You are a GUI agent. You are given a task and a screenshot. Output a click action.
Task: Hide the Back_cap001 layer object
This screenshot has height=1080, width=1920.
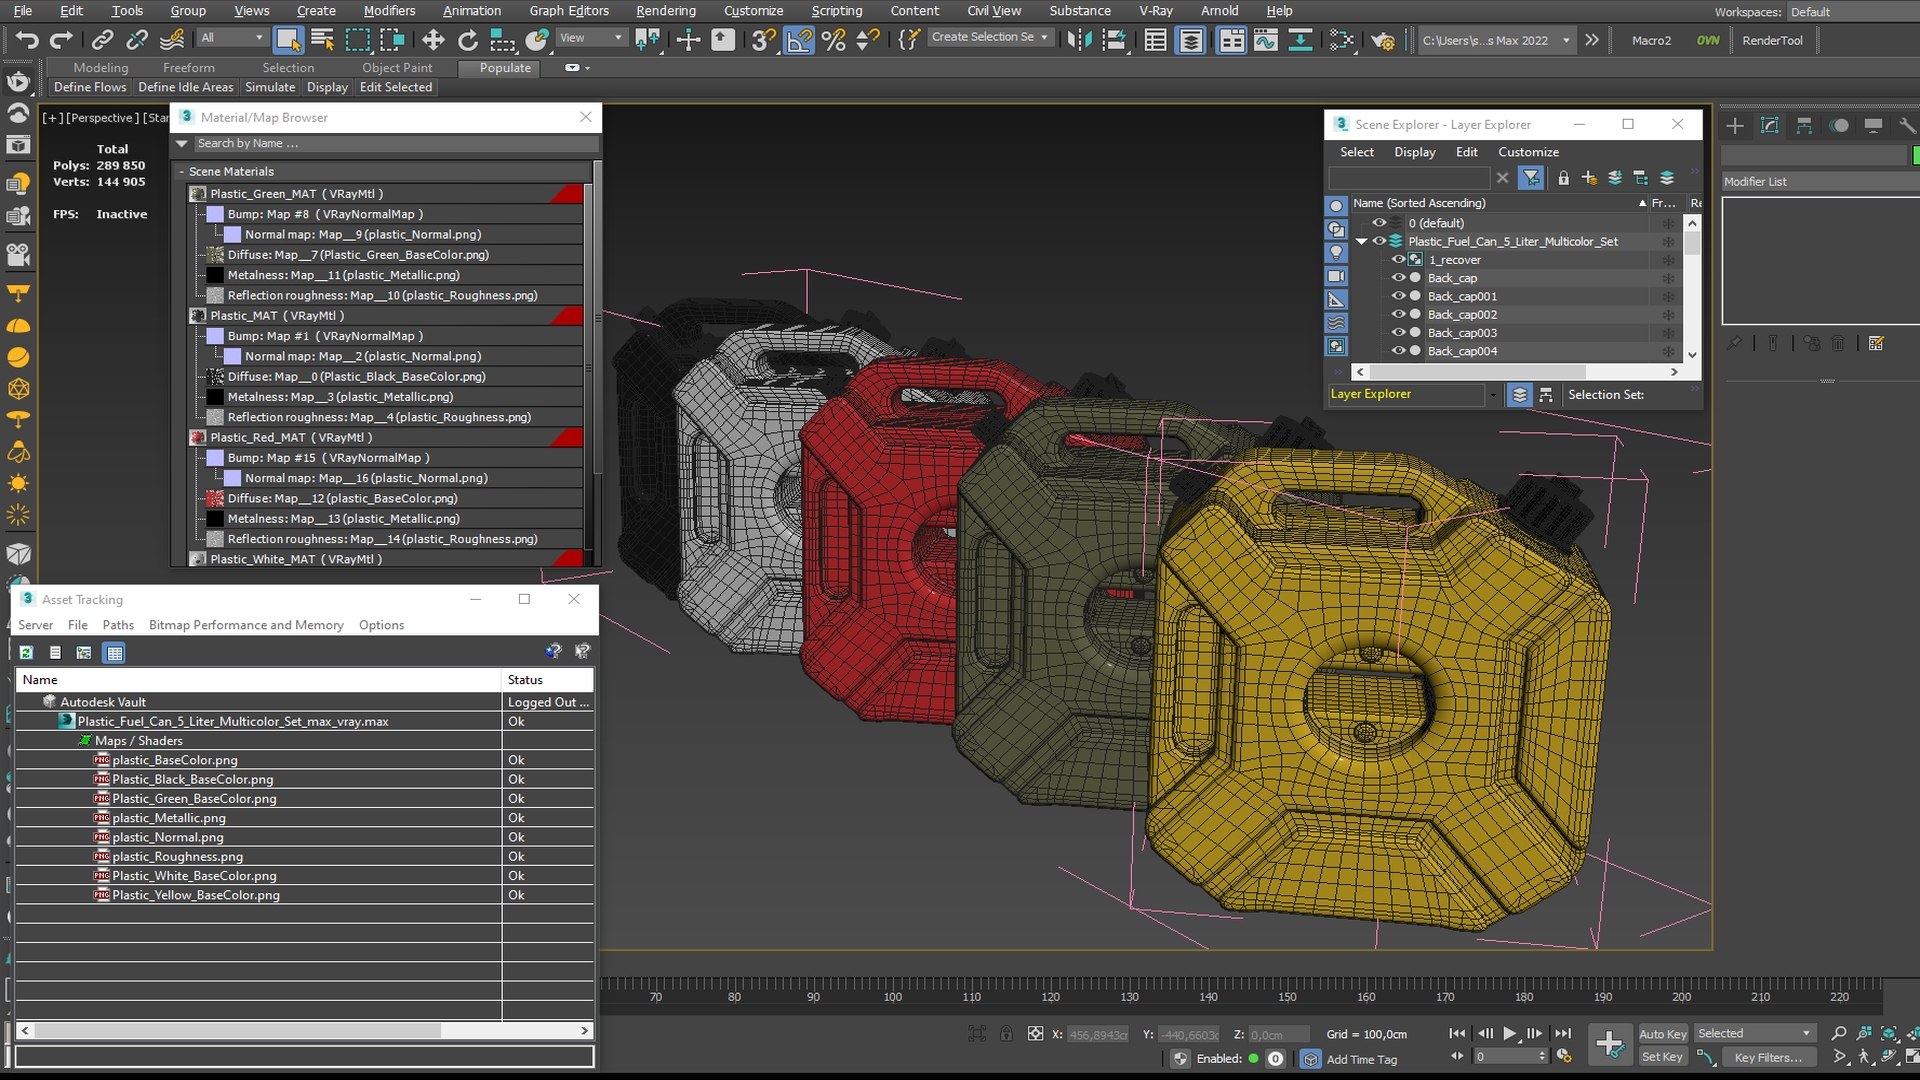point(1399,296)
